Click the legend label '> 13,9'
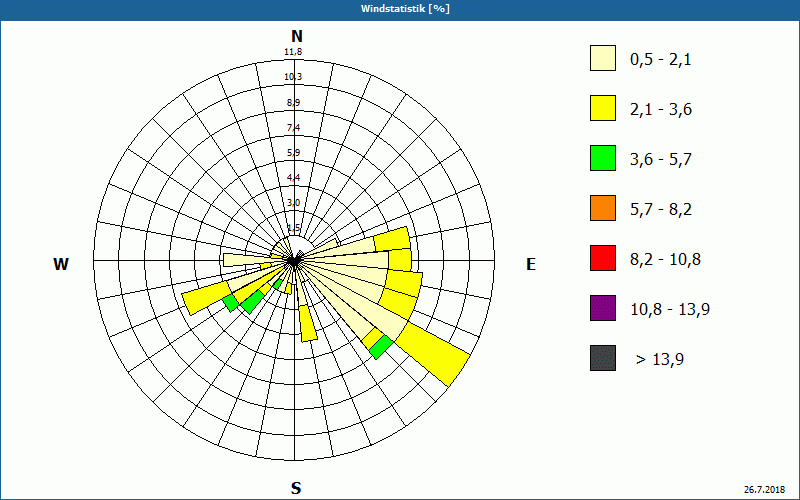 660,360
